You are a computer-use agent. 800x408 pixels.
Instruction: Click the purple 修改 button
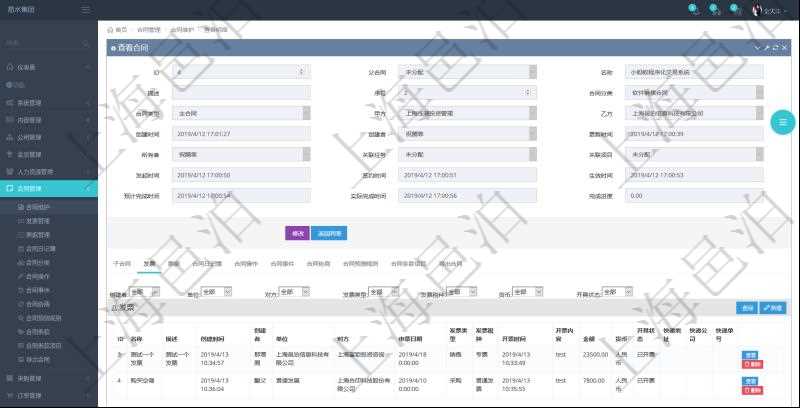(x=297, y=233)
